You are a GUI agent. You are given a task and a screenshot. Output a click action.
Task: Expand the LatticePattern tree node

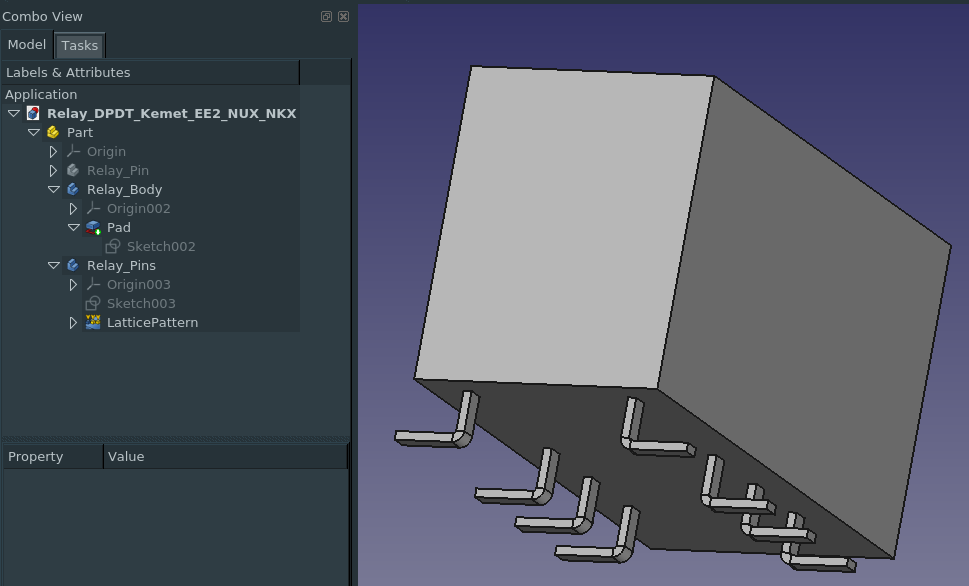73,323
